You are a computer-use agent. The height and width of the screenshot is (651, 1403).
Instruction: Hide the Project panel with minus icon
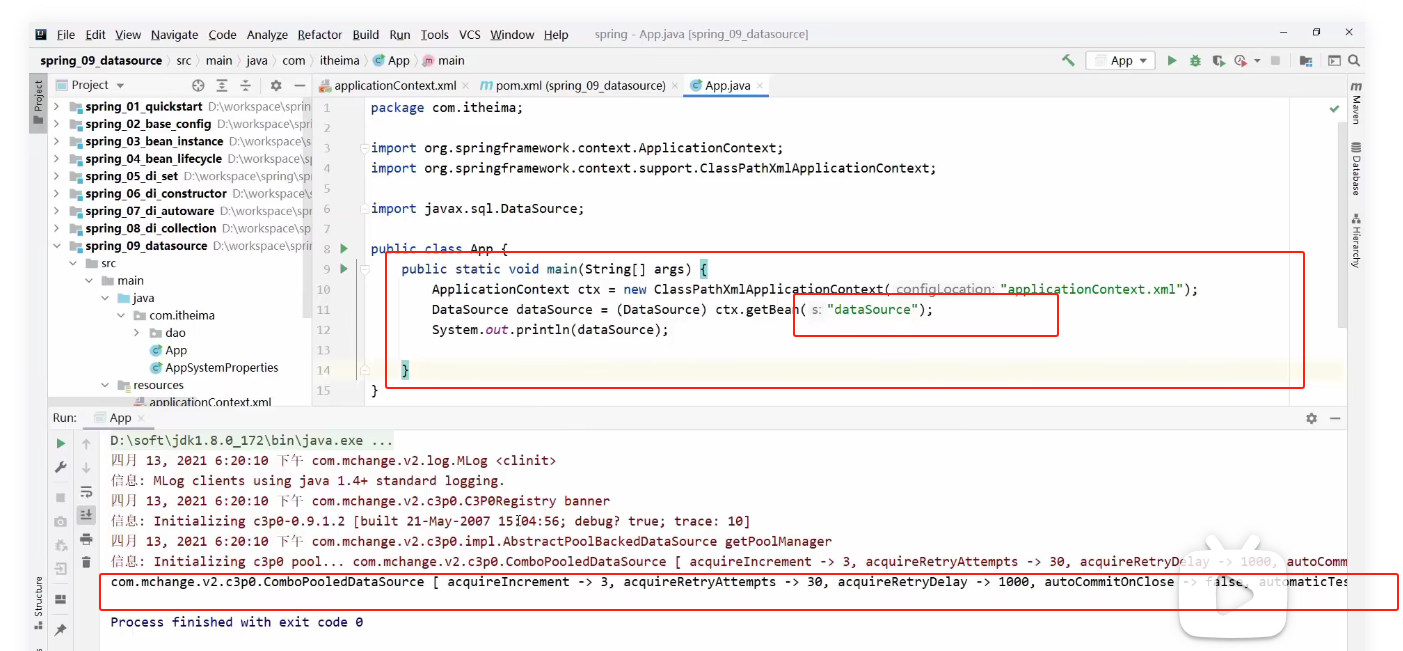click(x=298, y=85)
